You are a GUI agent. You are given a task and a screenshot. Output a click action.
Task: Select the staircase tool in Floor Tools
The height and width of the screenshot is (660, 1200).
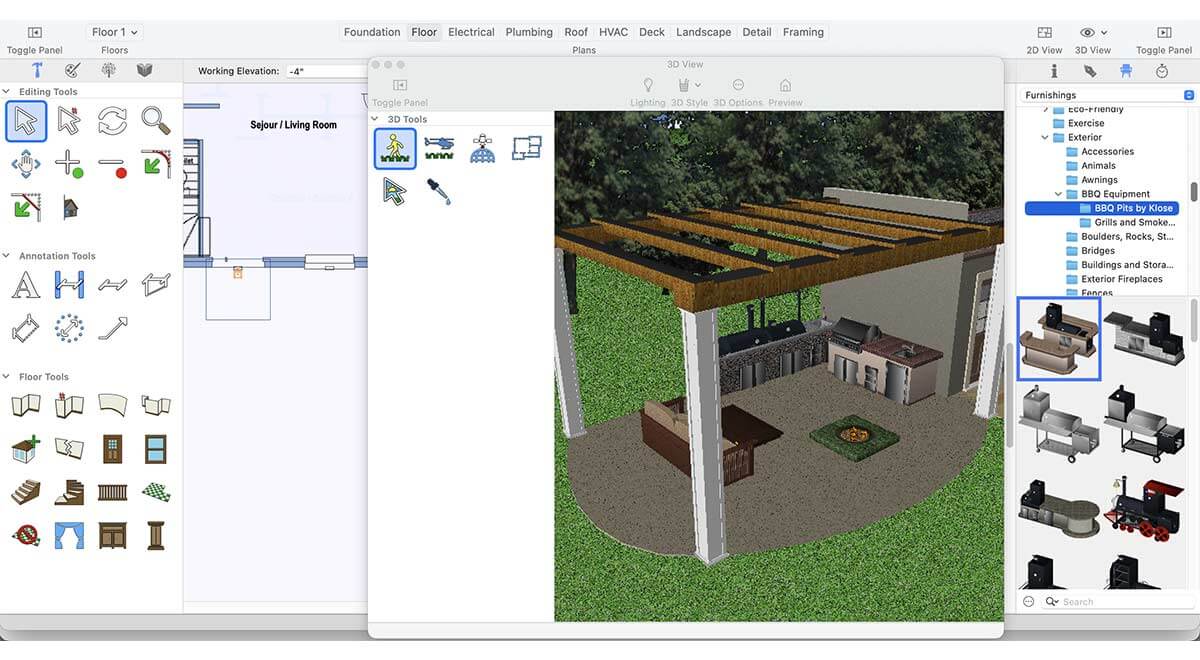pos(25,491)
